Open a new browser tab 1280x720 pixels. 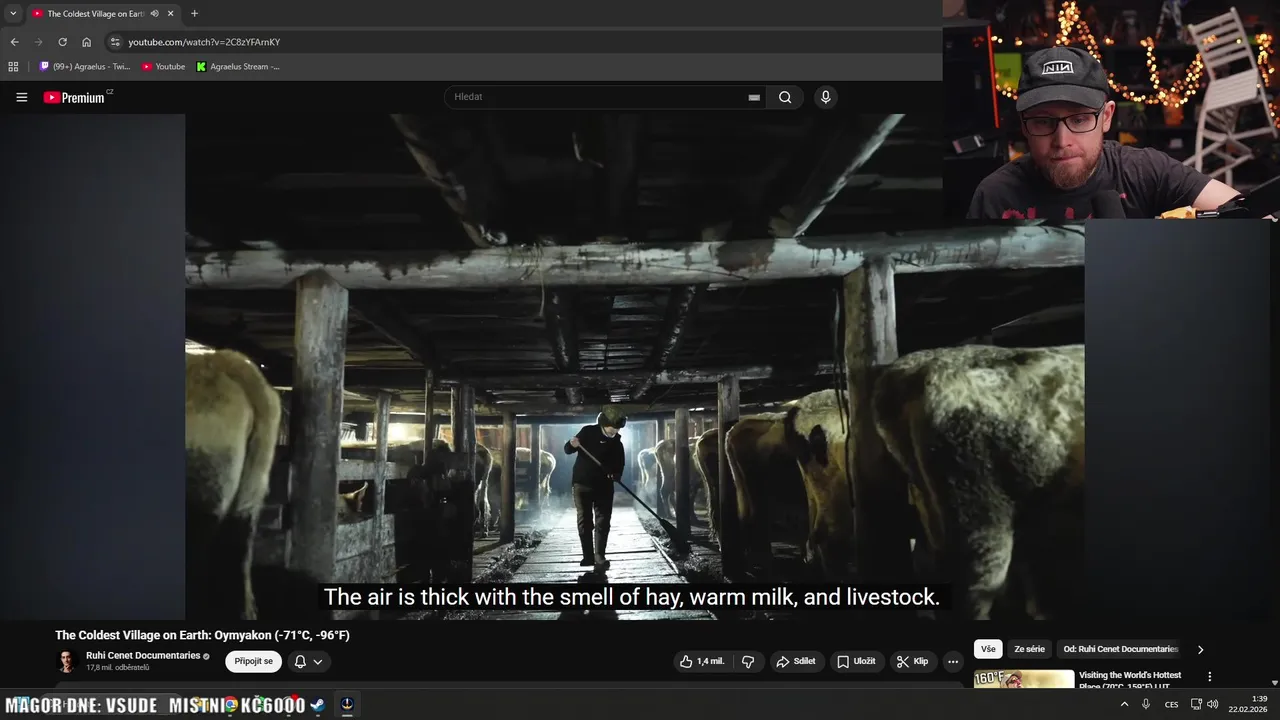pos(194,13)
